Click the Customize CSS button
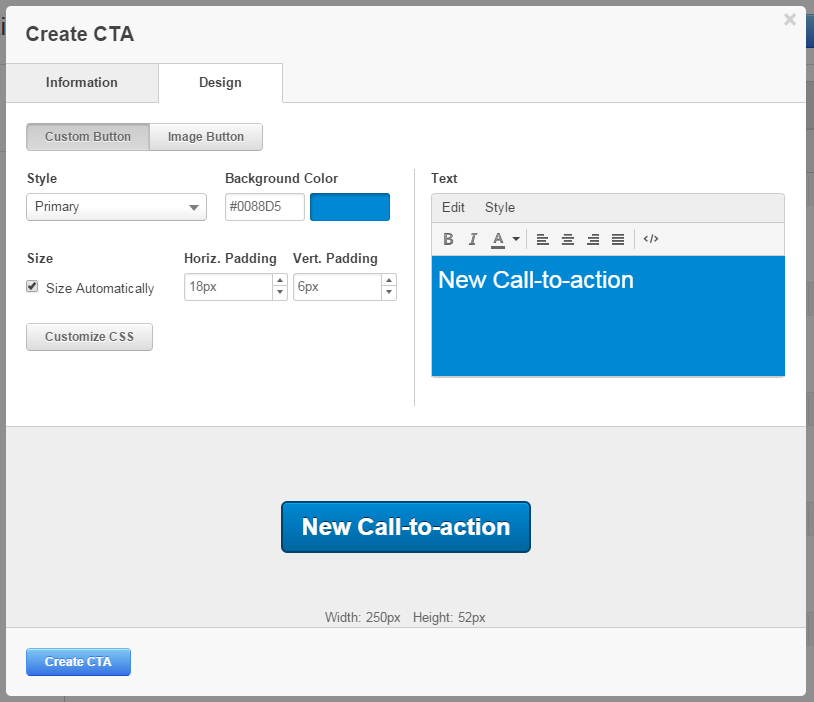 pyautogui.click(x=89, y=337)
